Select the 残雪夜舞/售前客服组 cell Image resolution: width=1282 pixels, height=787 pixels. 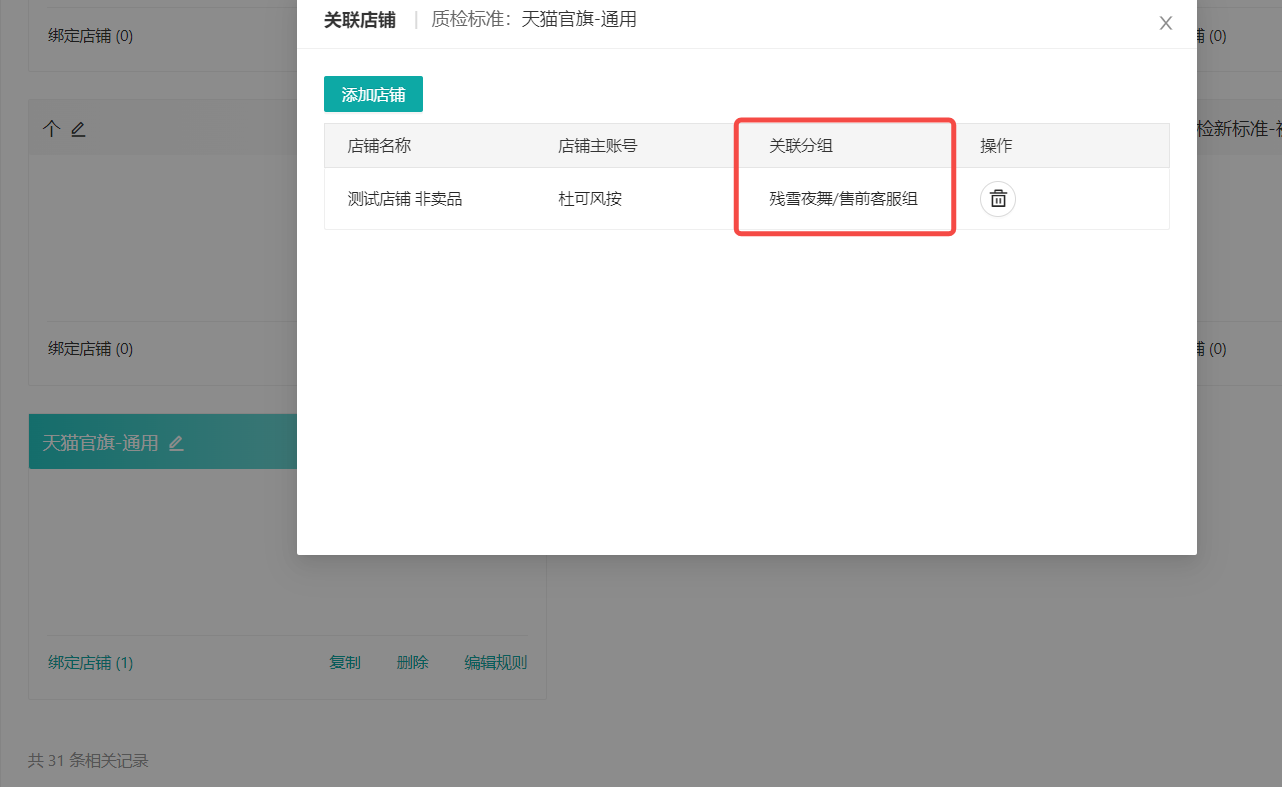(x=843, y=199)
